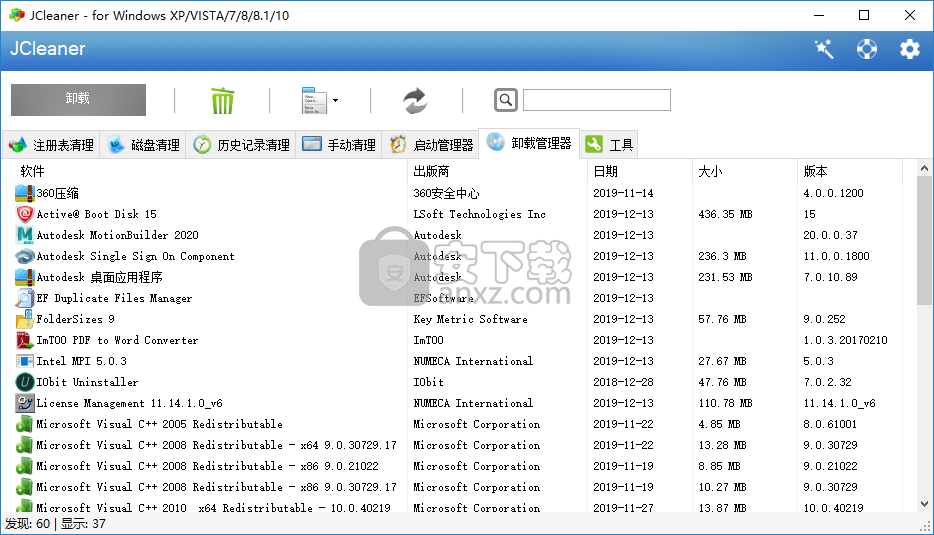
Task: Click size value 436.35 MB
Action: (725, 214)
